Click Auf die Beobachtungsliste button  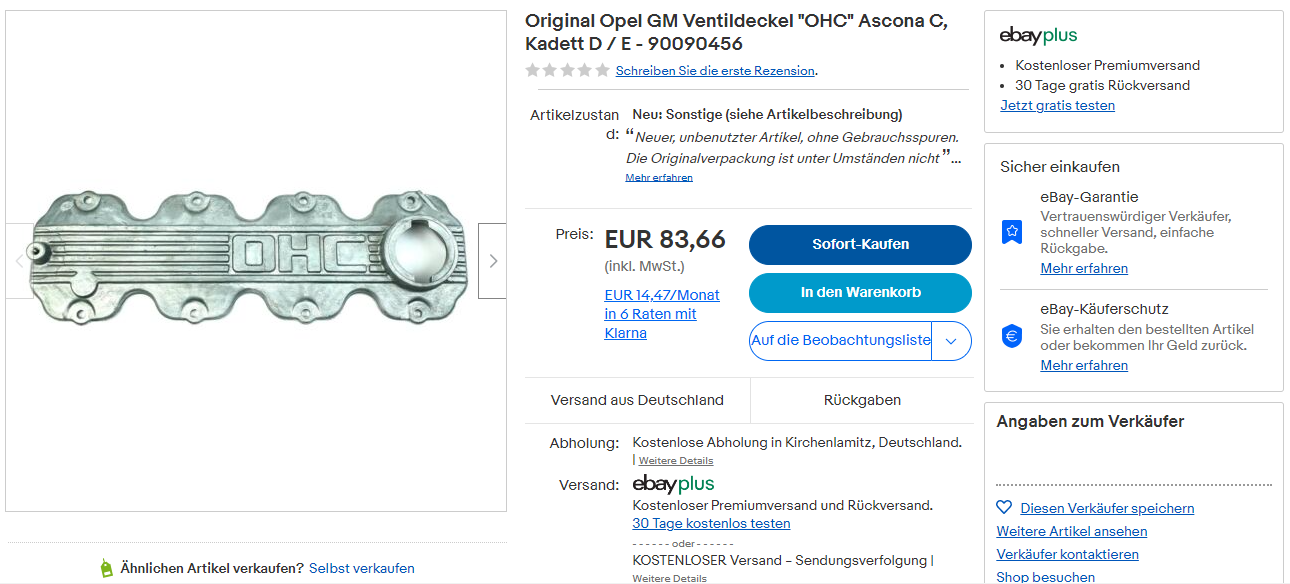(840, 341)
